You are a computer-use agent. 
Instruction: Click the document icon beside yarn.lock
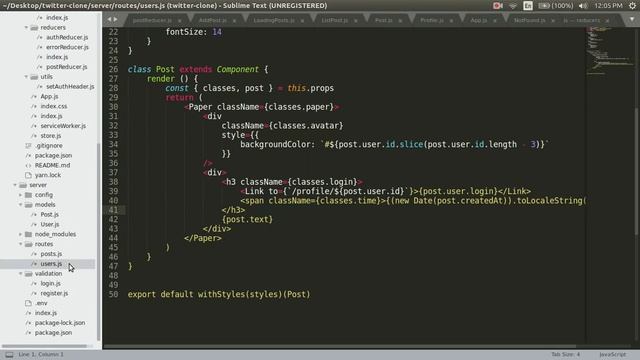(28, 175)
